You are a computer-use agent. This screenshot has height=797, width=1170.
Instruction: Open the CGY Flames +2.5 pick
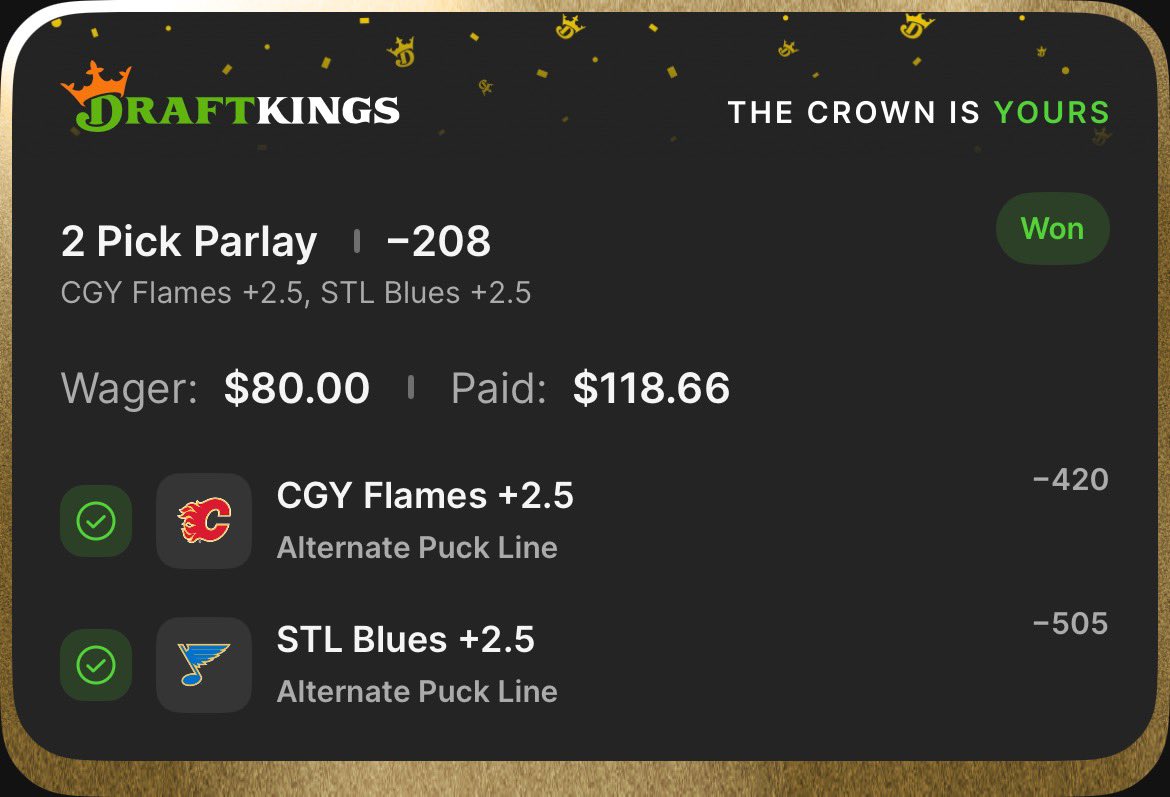click(425, 496)
